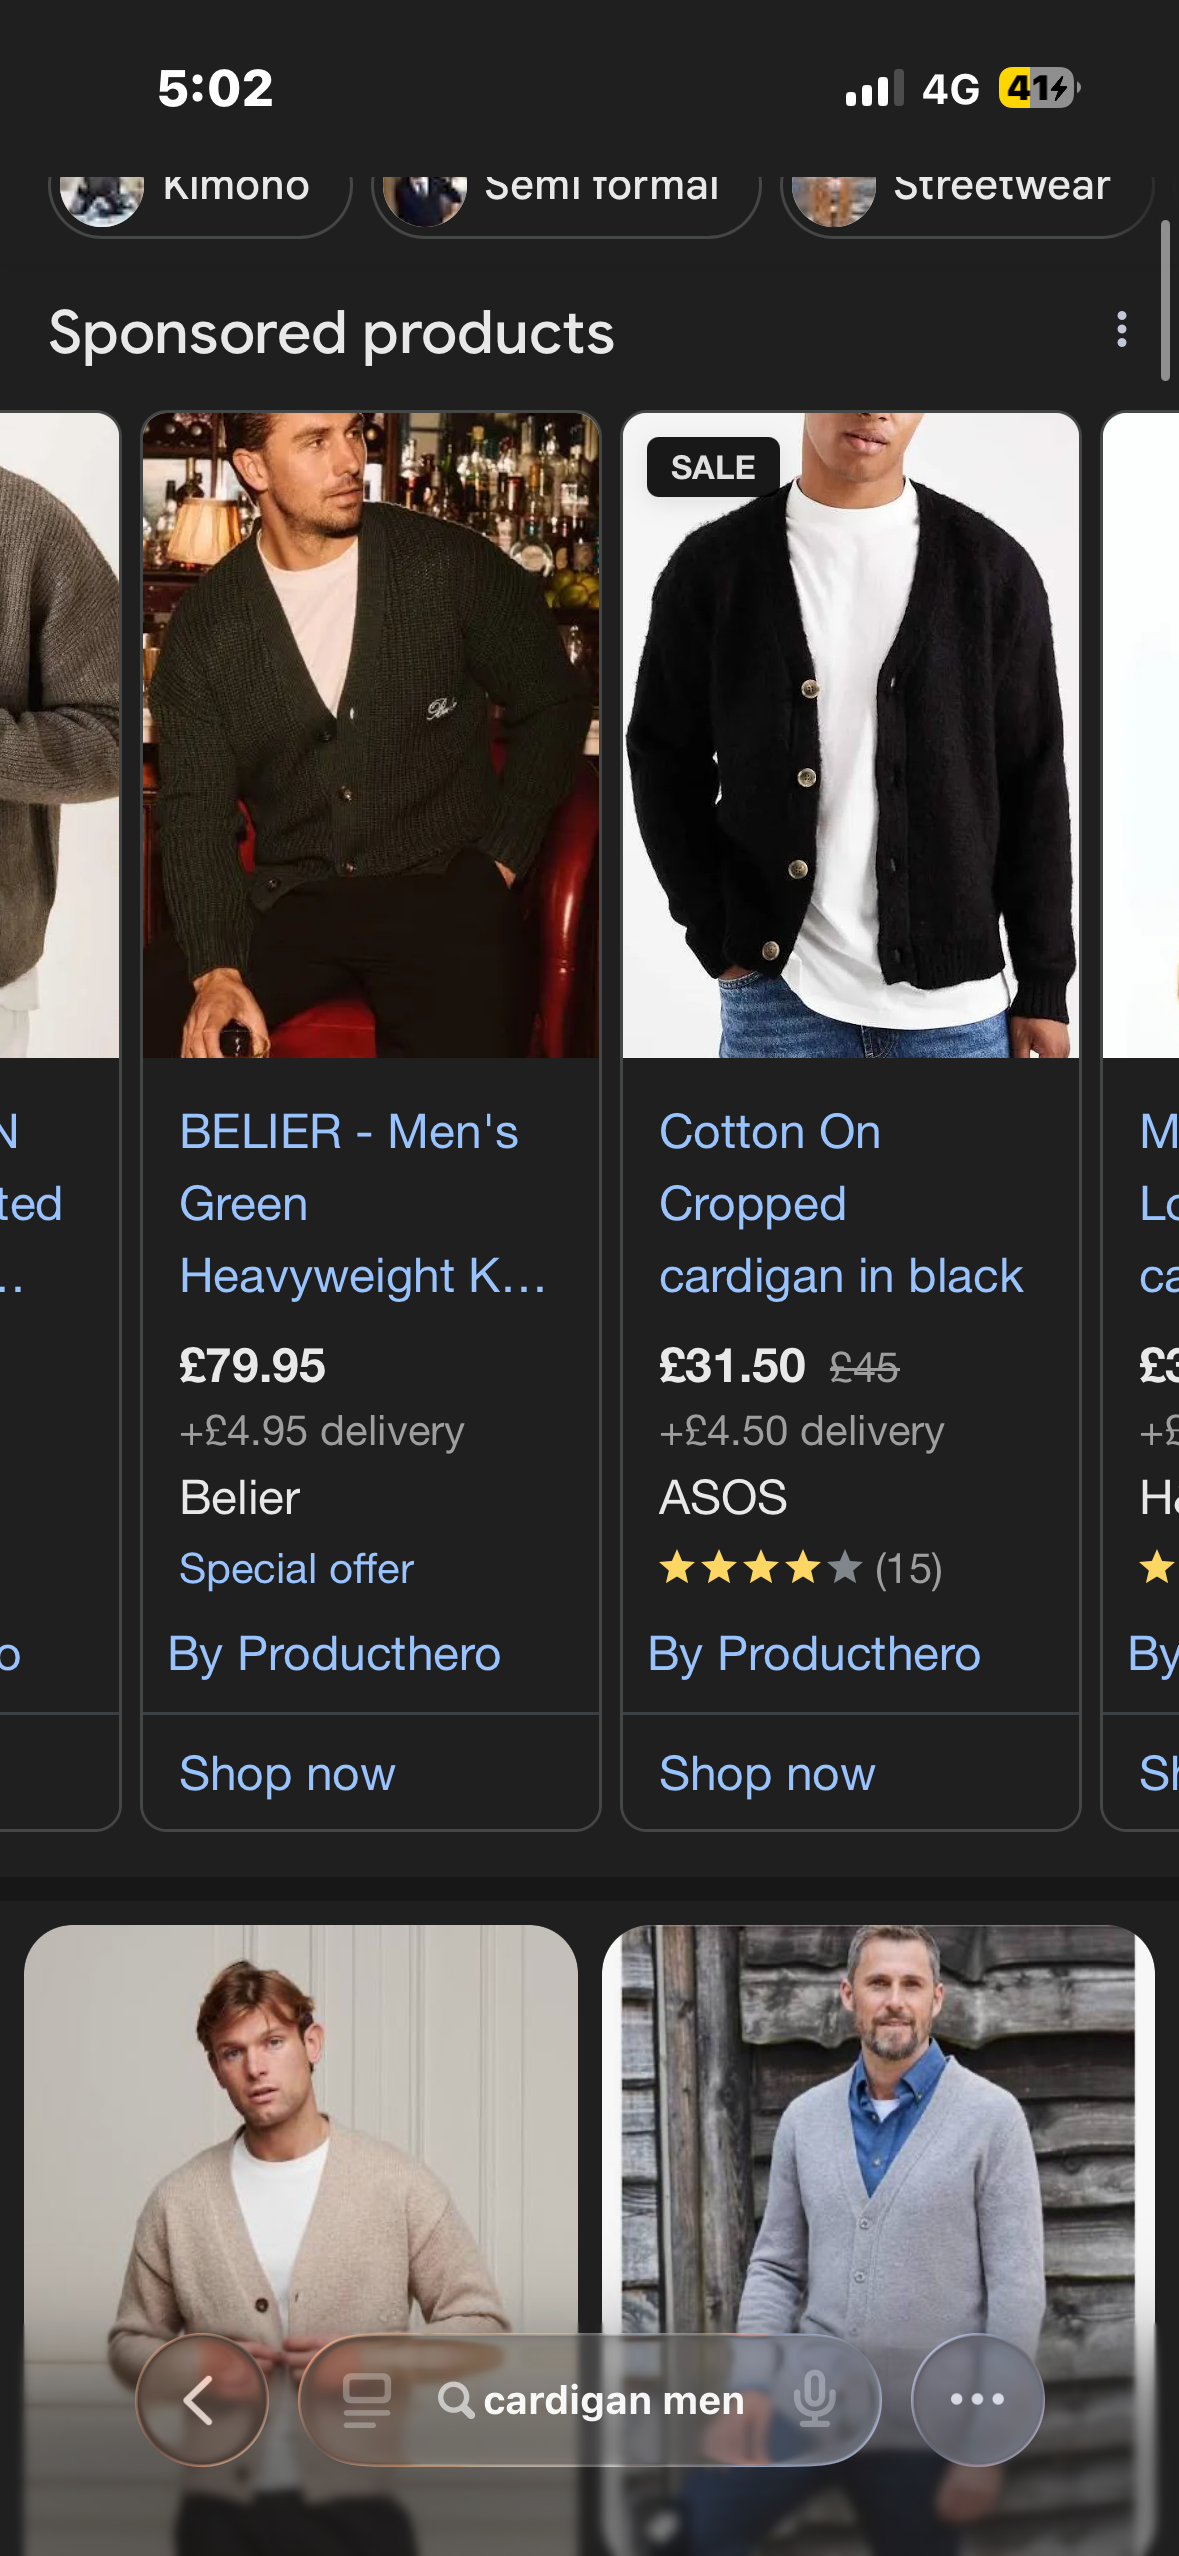Open the tabs switcher icon
This screenshot has width=1179, height=2556.
(x=366, y=2399)
